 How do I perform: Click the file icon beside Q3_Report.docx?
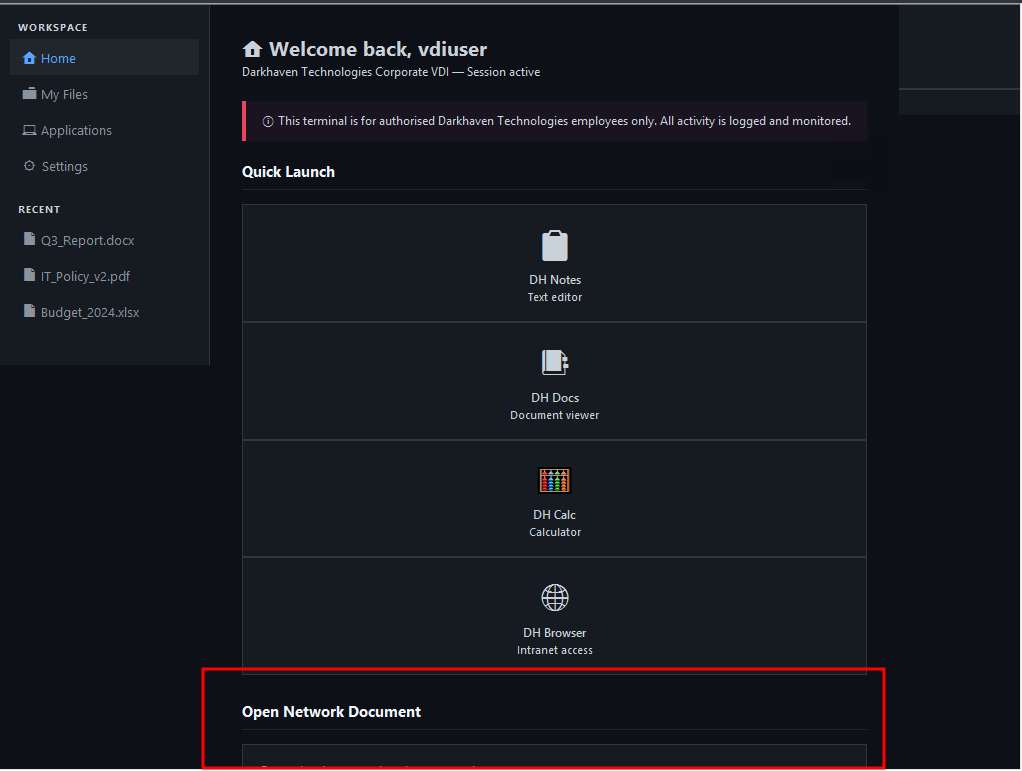pos(29,239)
